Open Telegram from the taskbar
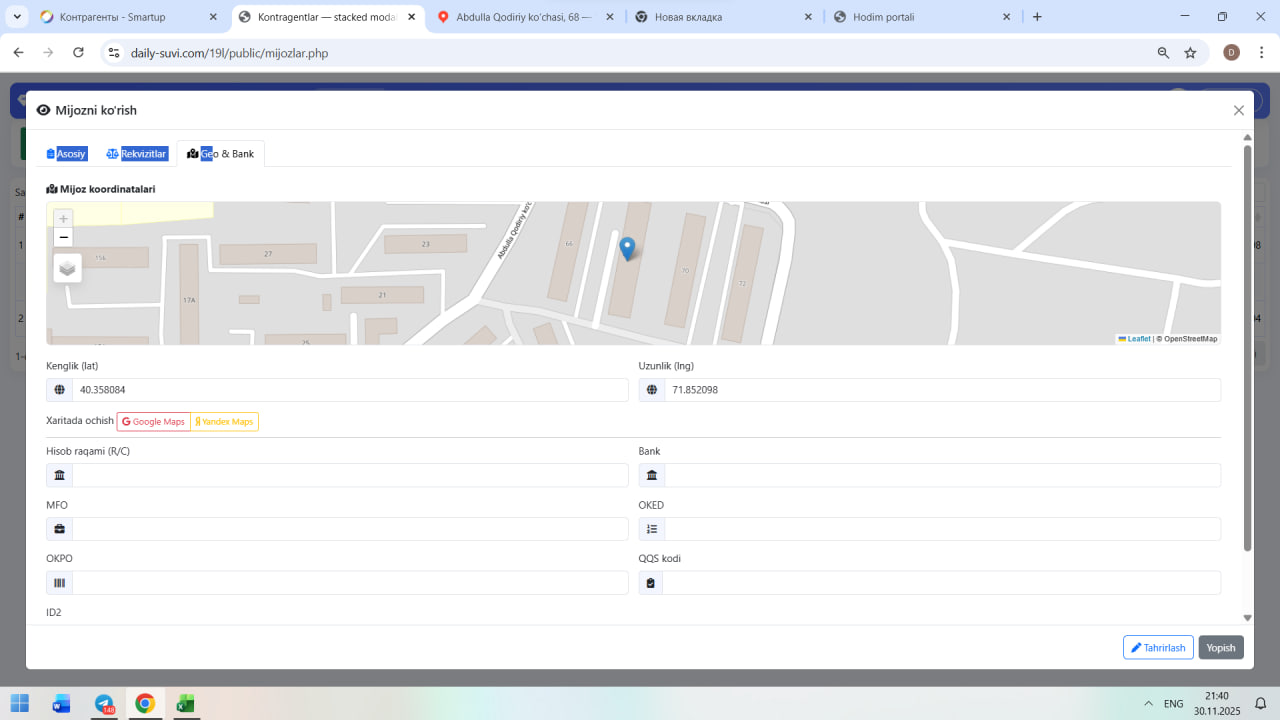This screenshot has height=720, width=1280. (104, 703)
